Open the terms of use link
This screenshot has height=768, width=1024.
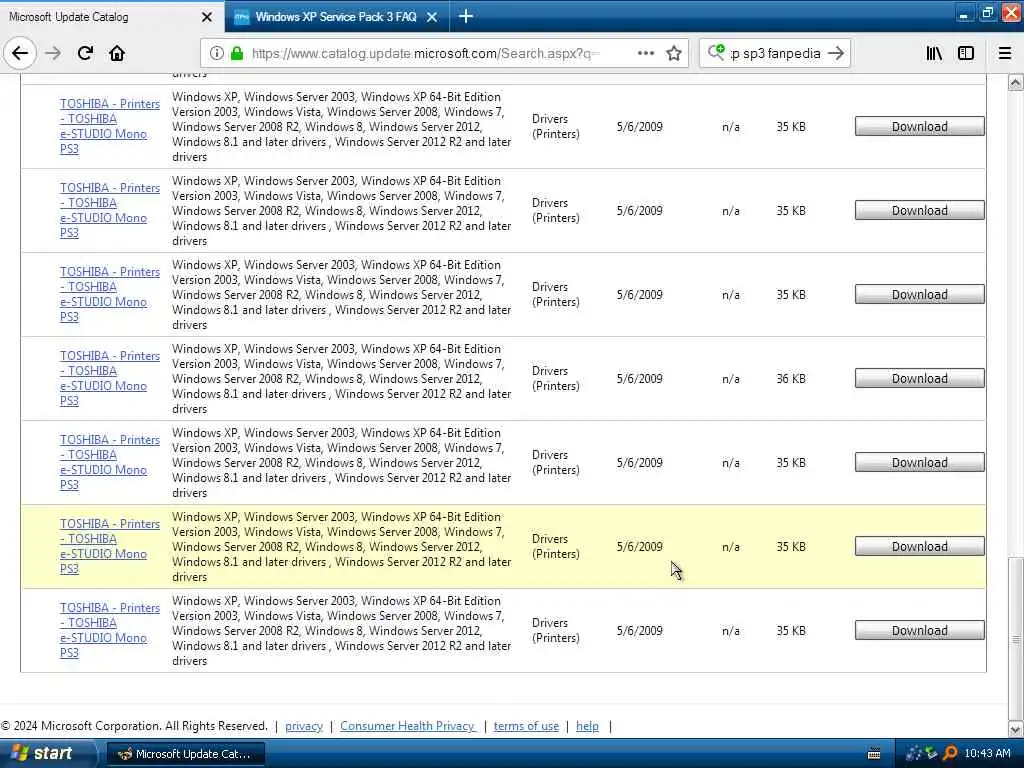[x=526, y=726]
